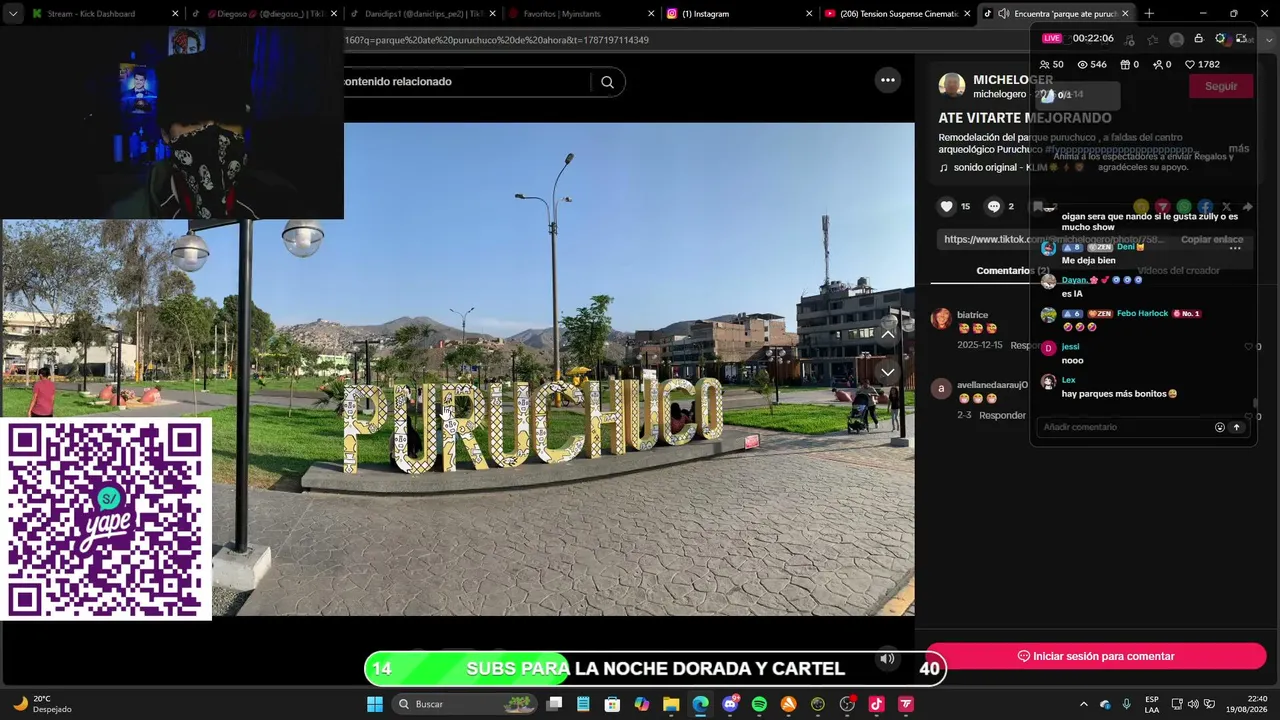Share the post using the forward arrow
Image resolution: width=1280 pixels, height=720 pixels.
click(x=1247, y=207)
